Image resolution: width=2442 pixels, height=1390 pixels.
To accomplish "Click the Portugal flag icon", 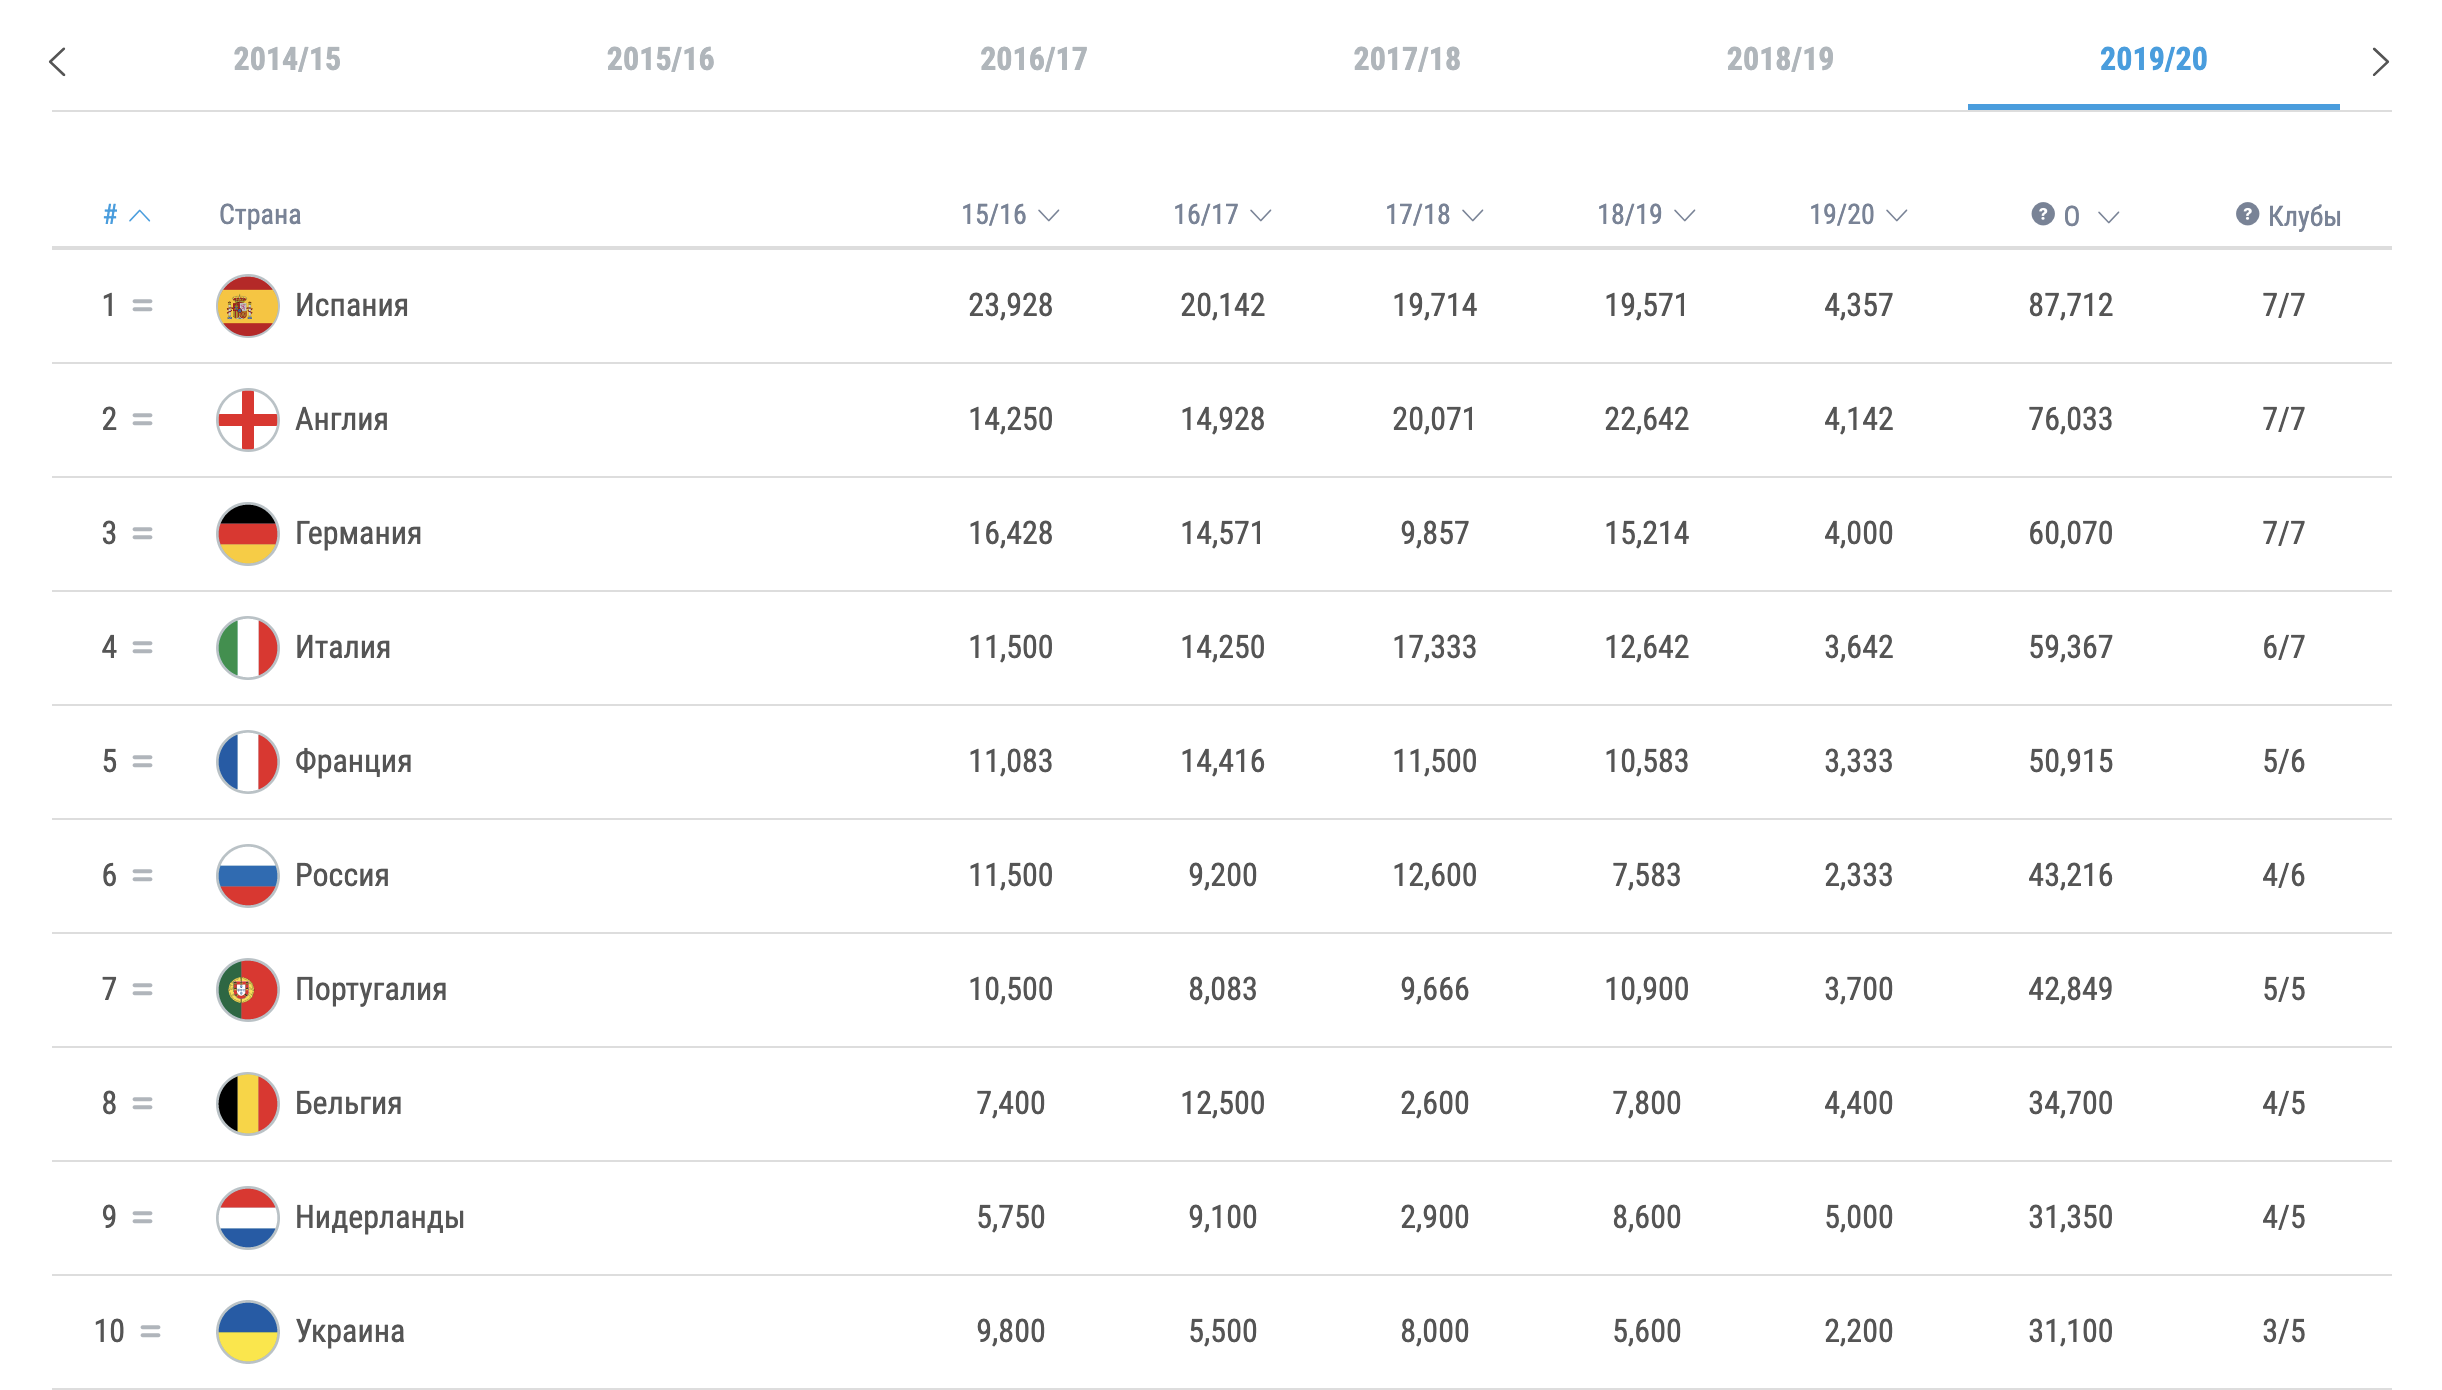I will coord(247,990).
